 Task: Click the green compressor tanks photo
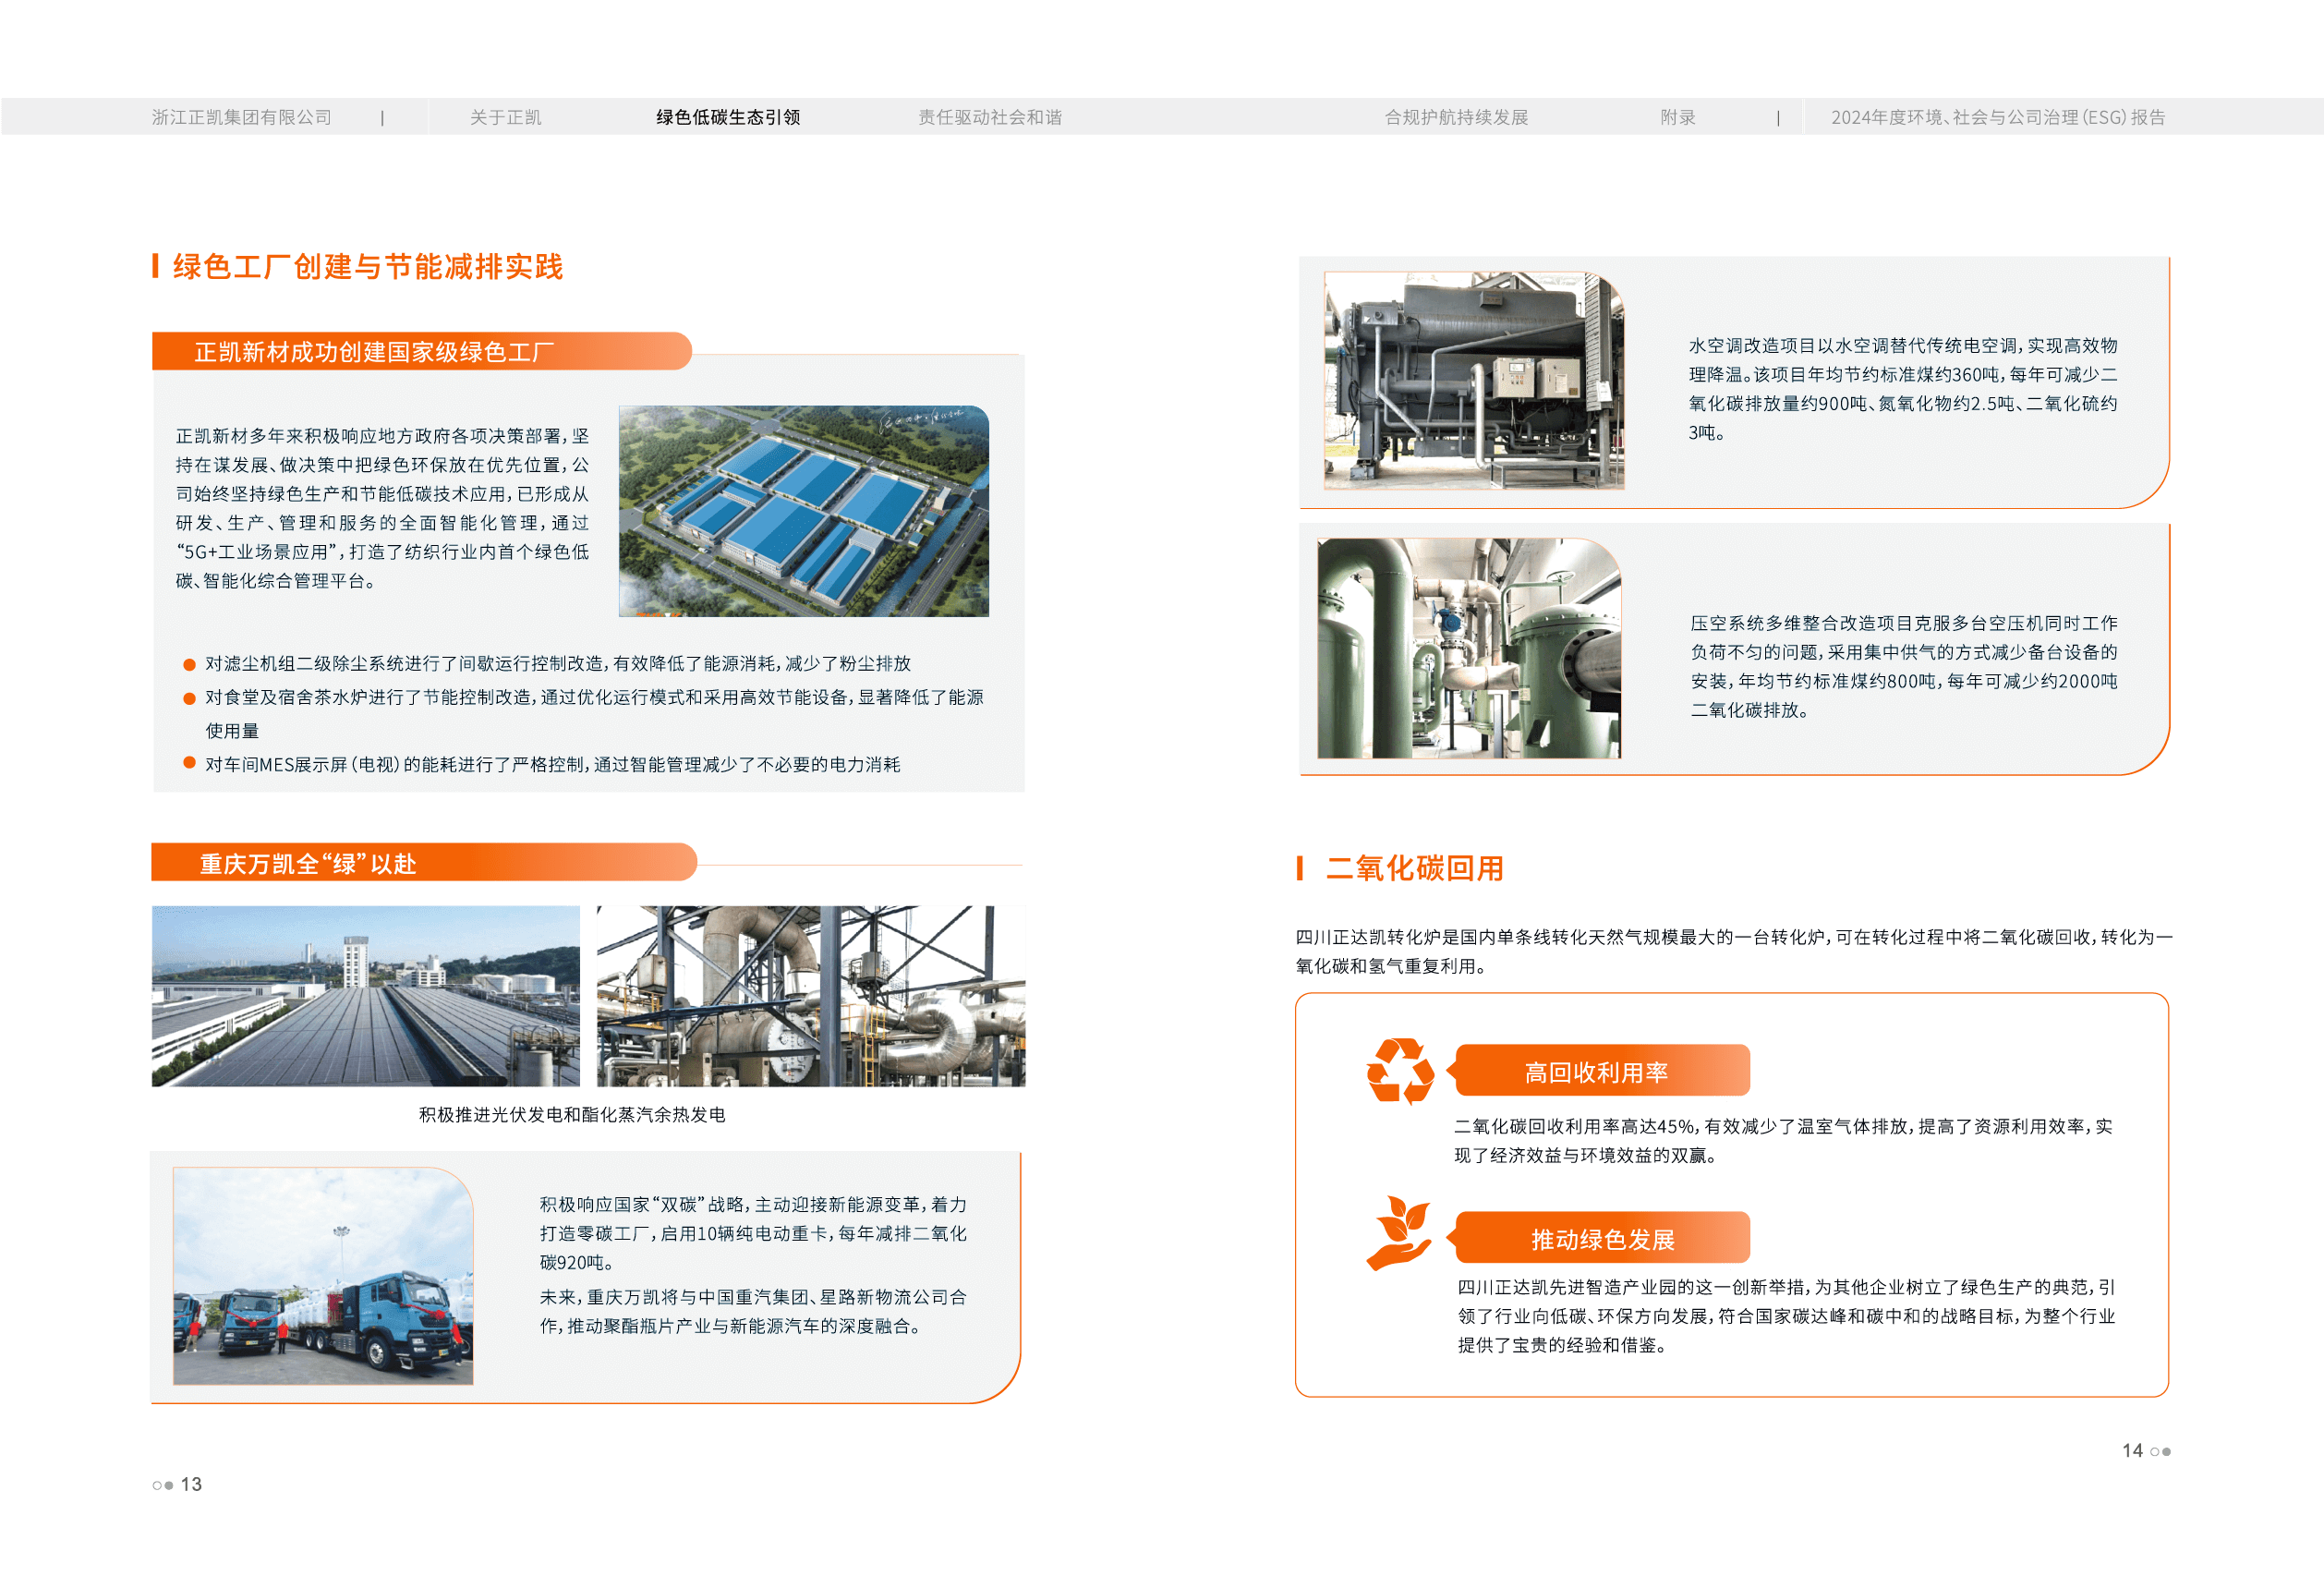pyautogui.click(x=1468, y=648)
